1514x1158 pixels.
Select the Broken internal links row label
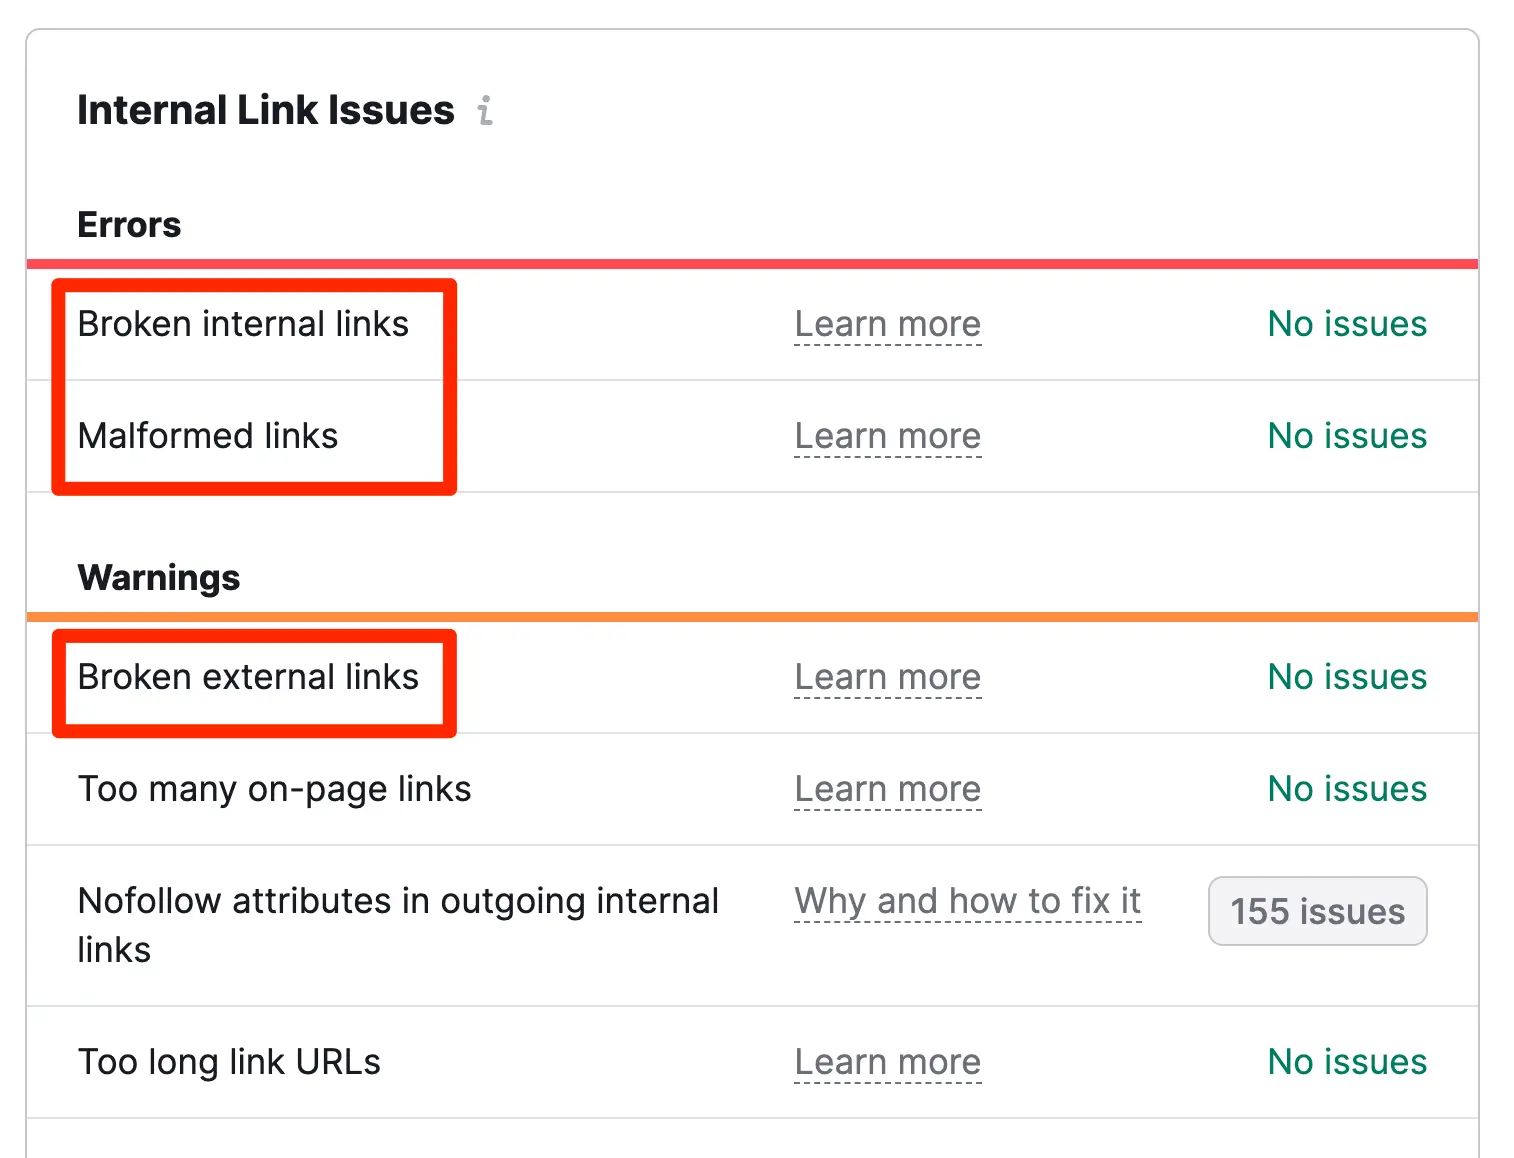coord(243,324)
